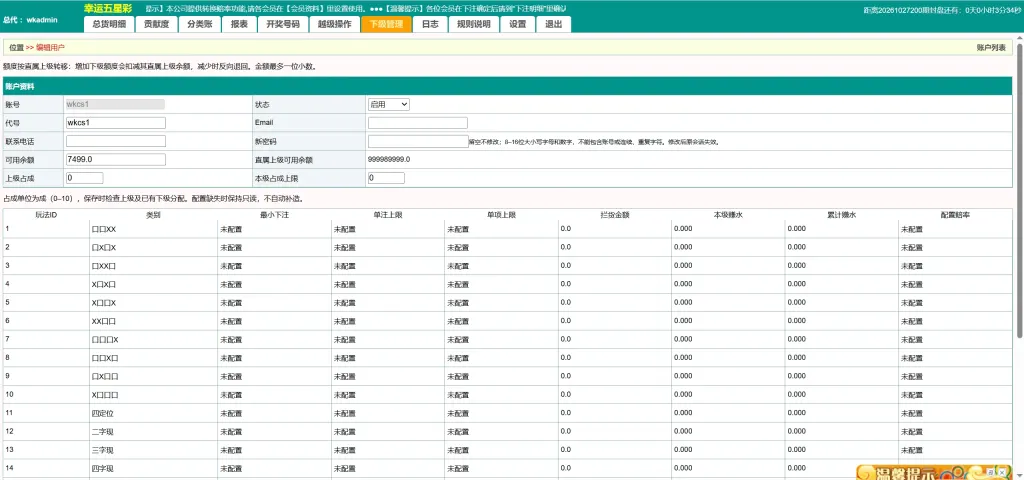Open the 总货明细 tab
This screenshot has height=480, width=1024.
click(x=109, y=24)
